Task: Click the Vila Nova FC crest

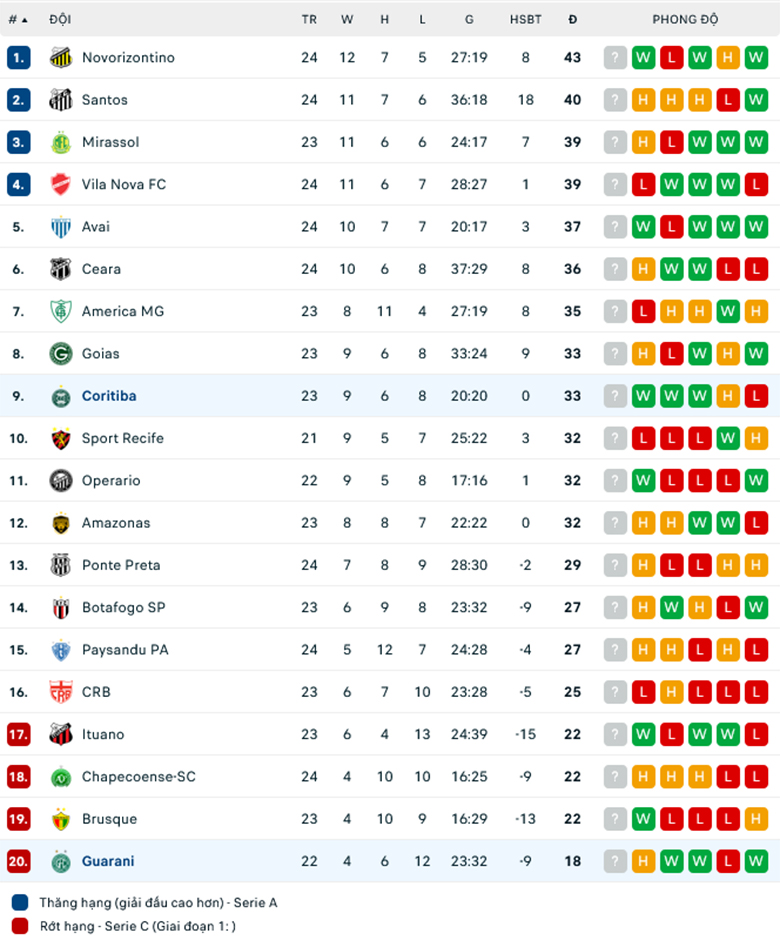Action: coord(60,184)
